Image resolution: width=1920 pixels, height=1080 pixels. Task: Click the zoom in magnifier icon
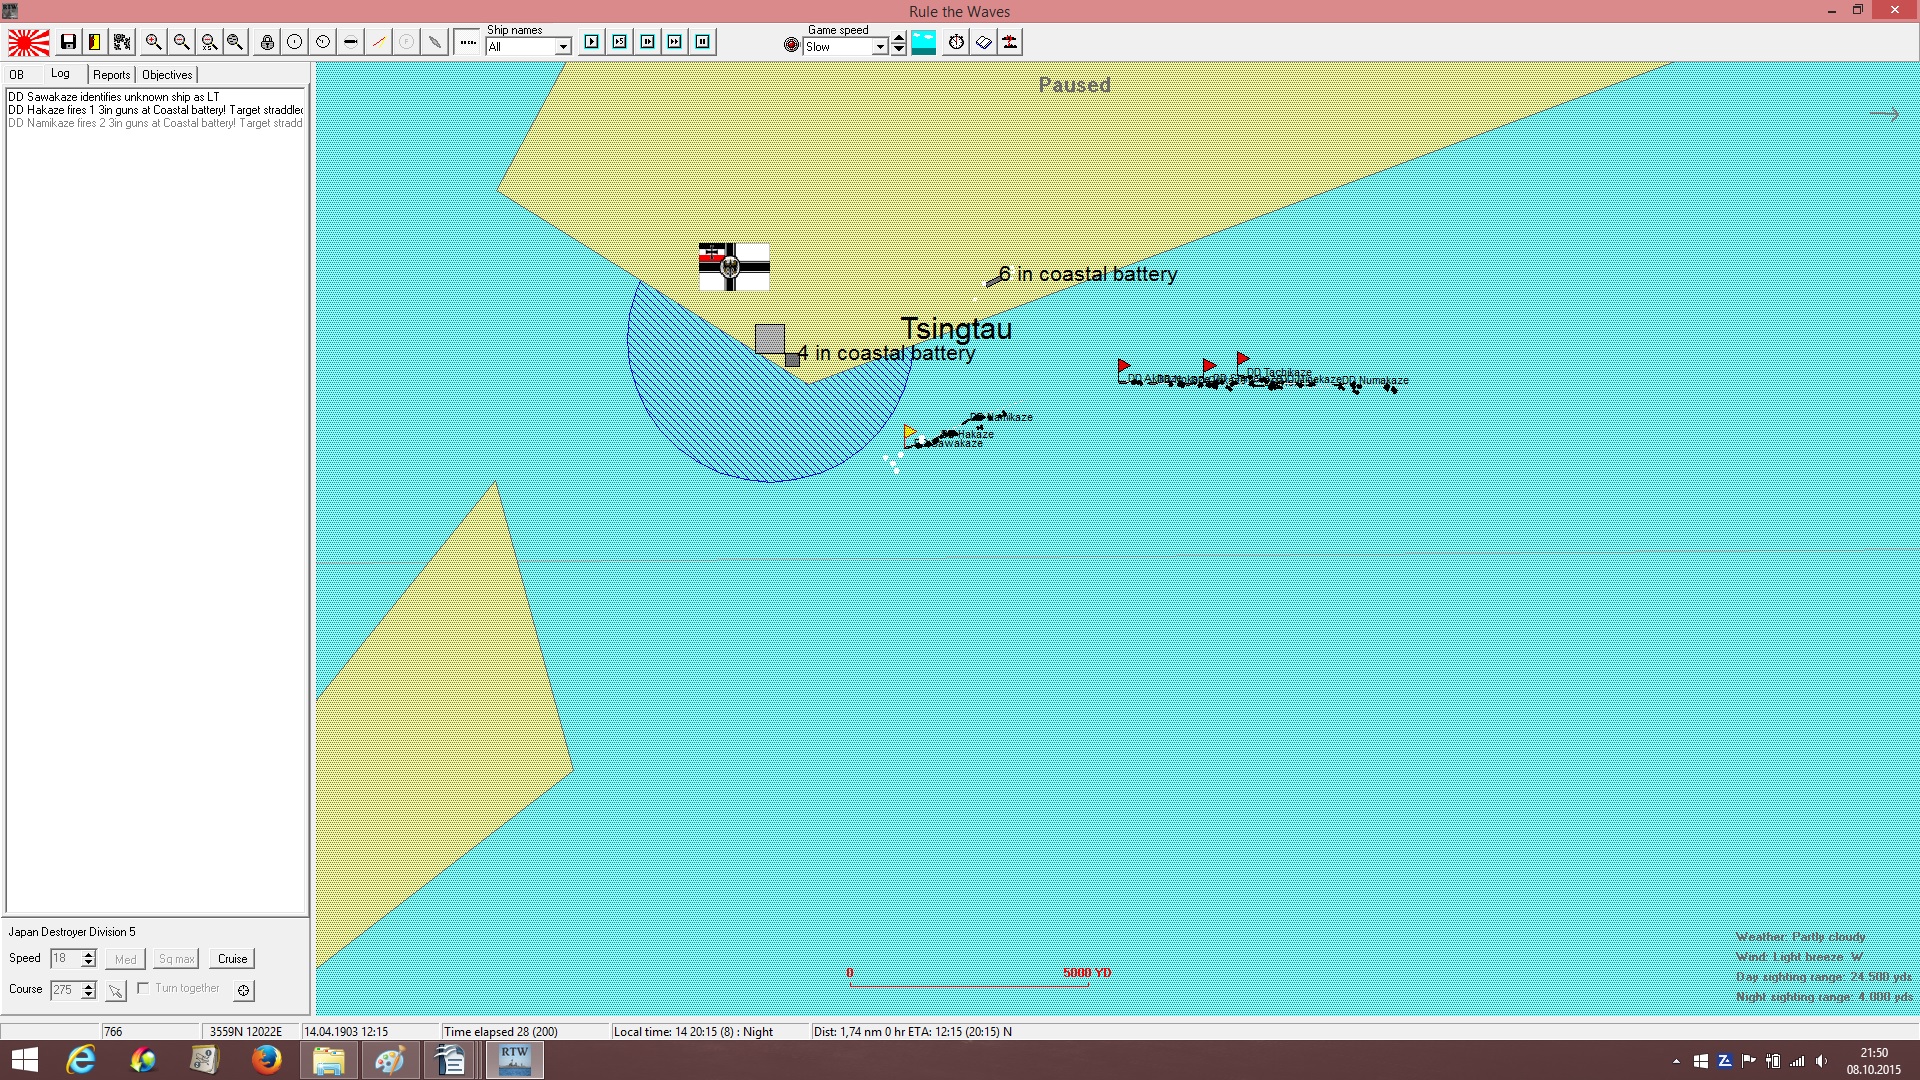[153, 42]
